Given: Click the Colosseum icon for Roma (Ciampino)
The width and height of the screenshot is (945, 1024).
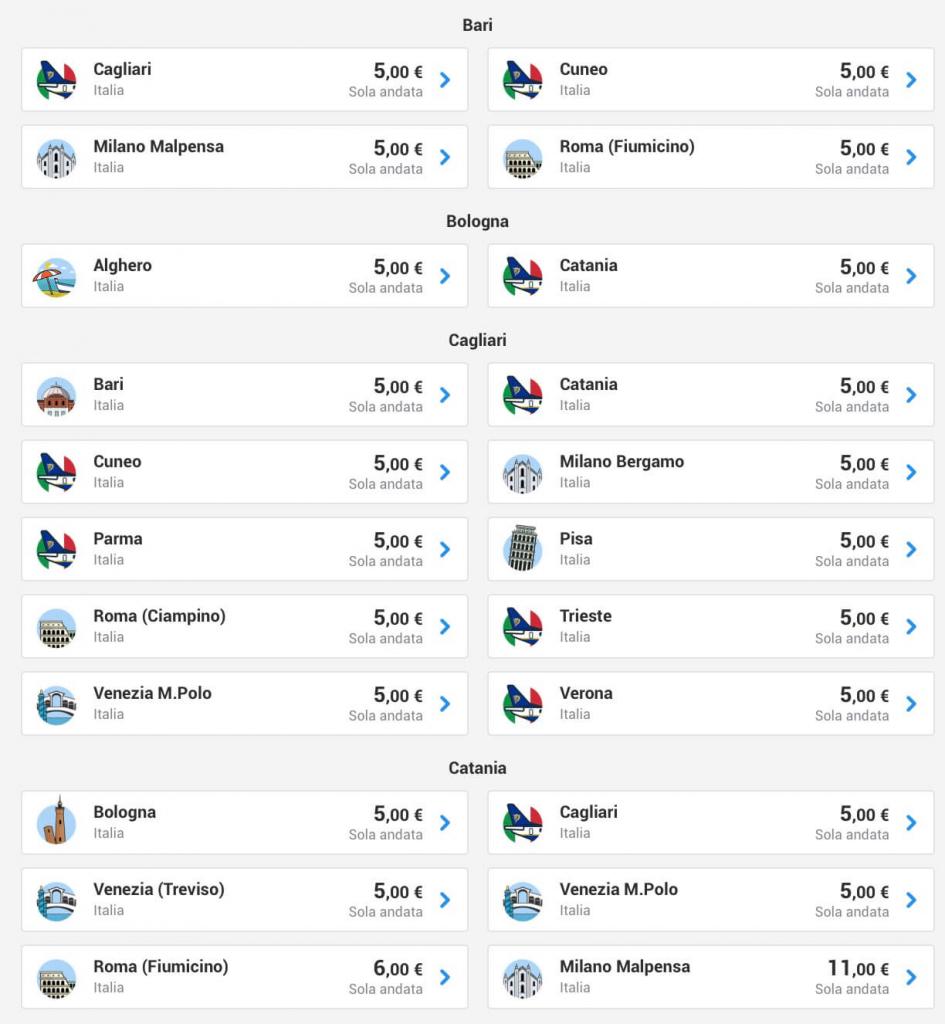Looking at the screenshot, I should [x=56, y=627].
